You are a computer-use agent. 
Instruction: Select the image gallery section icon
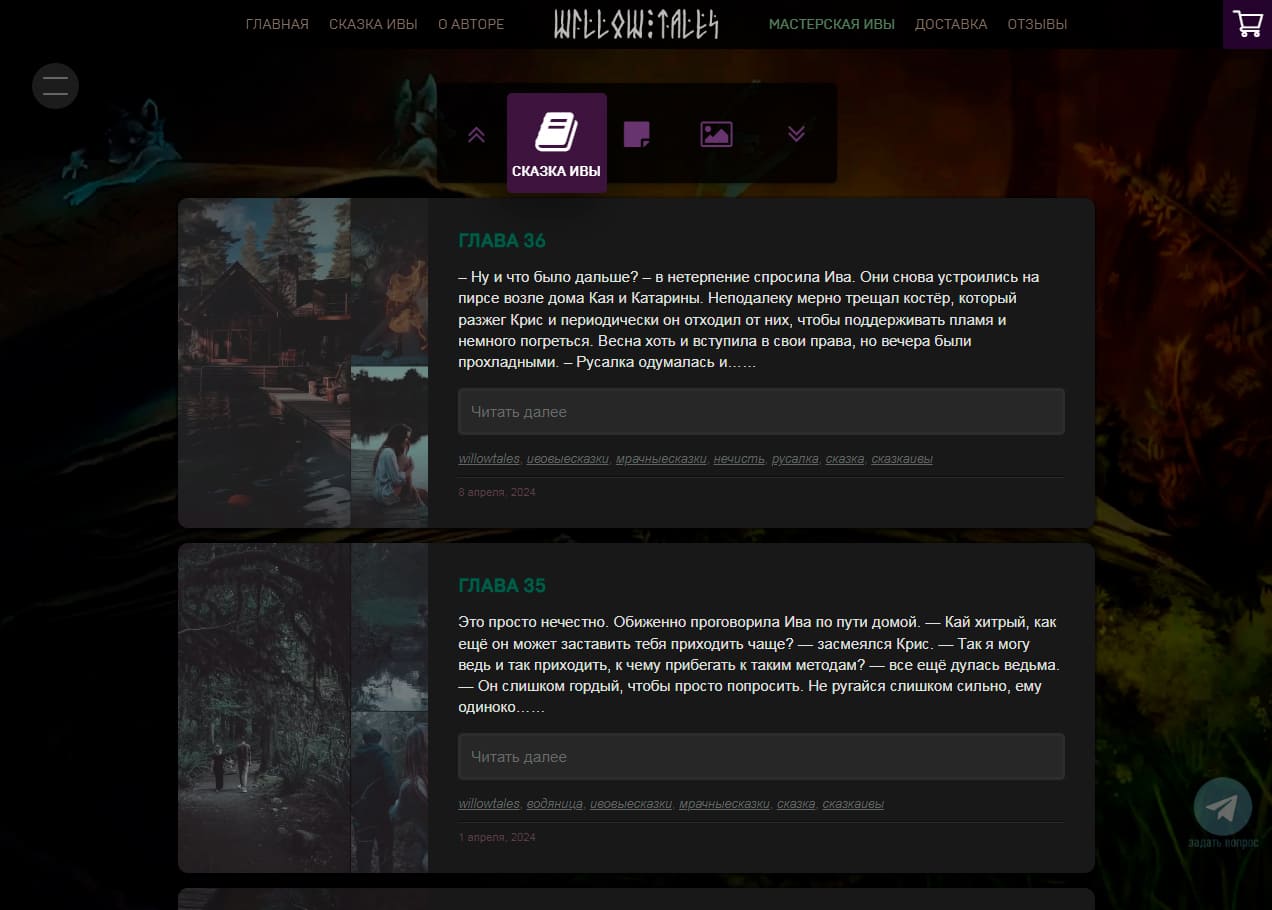click(x=716, y=134)
